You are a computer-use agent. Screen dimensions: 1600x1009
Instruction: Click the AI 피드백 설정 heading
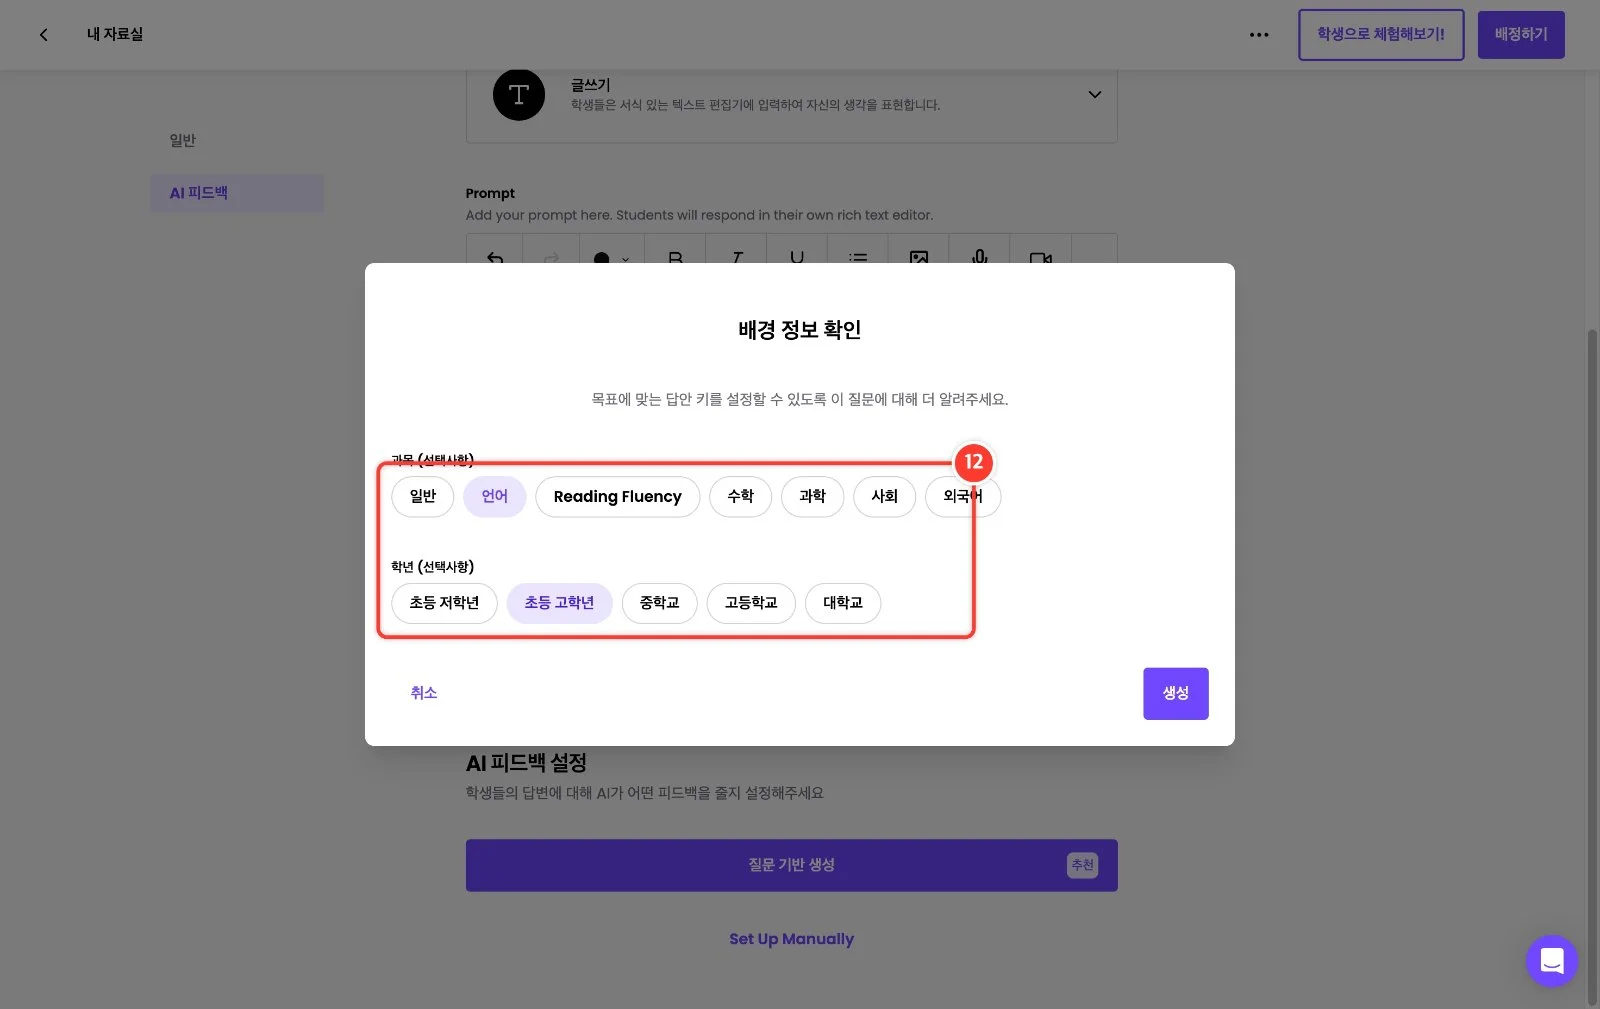point(526,764)
